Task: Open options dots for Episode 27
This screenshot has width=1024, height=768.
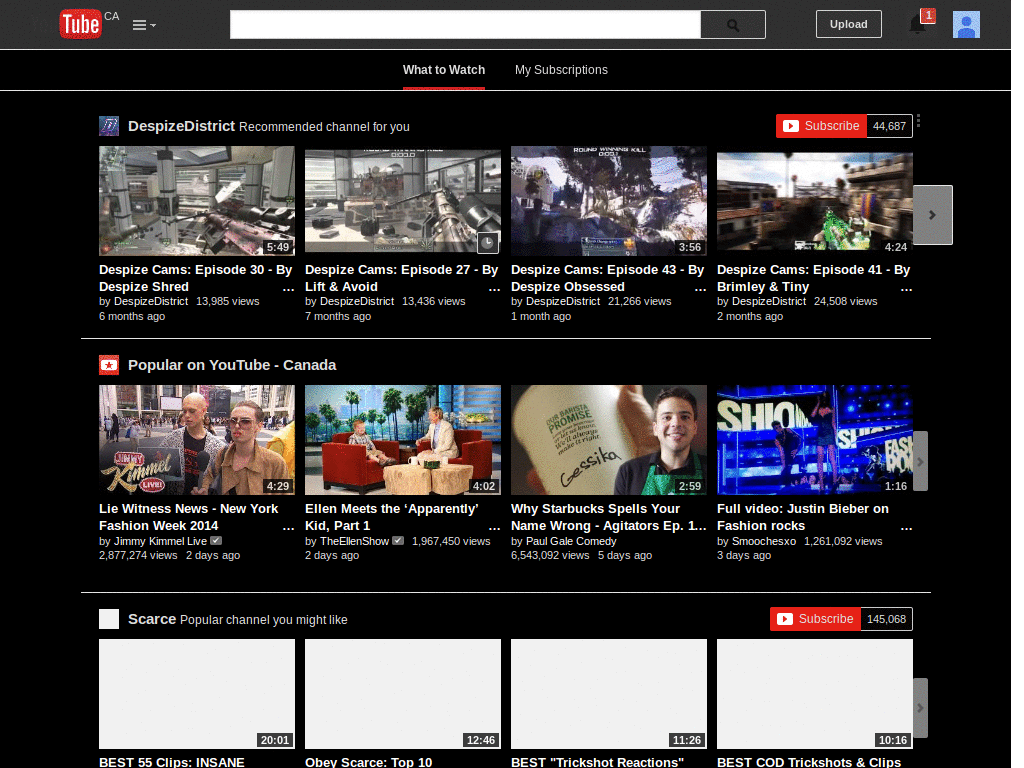Action: 494,288
